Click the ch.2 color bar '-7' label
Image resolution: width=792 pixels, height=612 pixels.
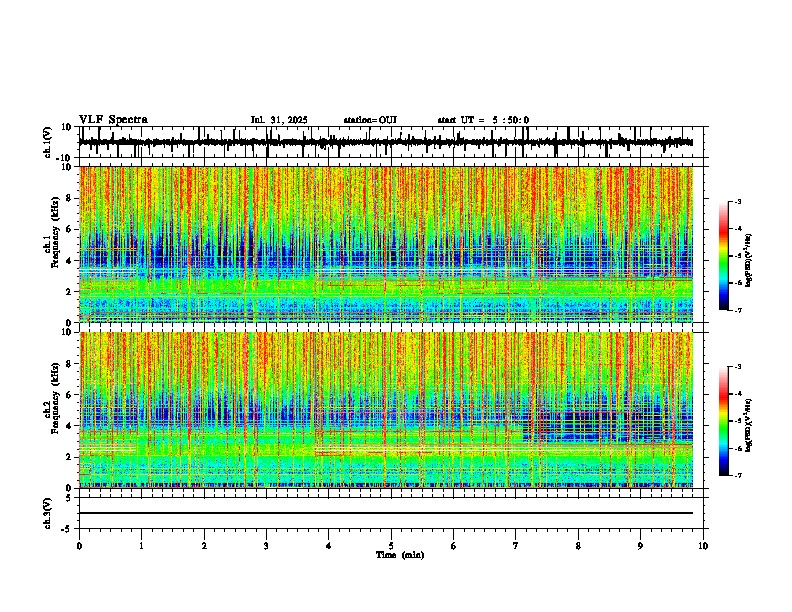(x=737, y=475)
